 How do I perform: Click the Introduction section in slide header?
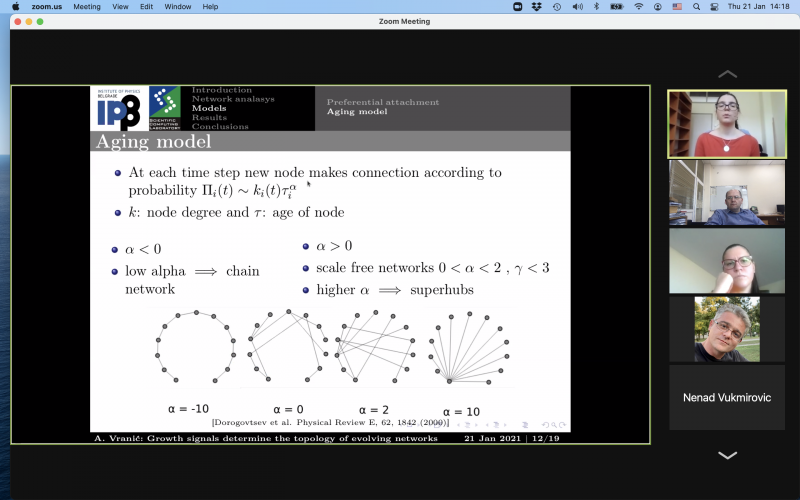(221, 90)
